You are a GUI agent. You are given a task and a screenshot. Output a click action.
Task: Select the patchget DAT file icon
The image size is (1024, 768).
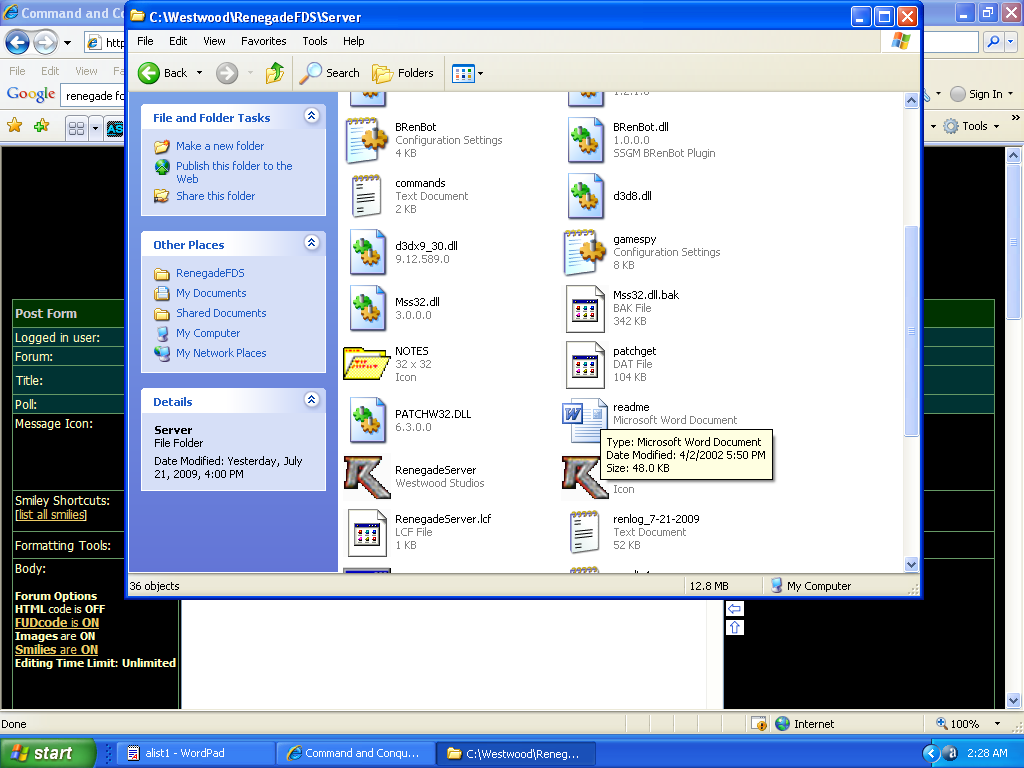coord(585,364)
